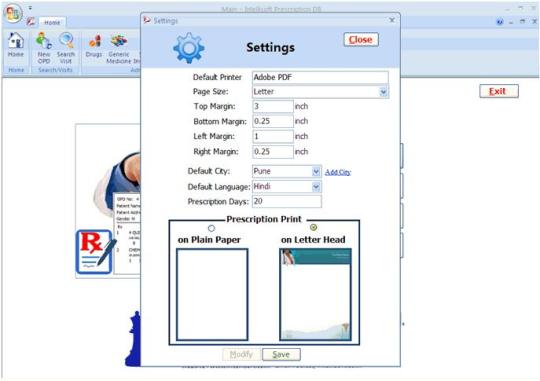Expand the Default City dropdown
540x381 pixels.
pos(316,171)
